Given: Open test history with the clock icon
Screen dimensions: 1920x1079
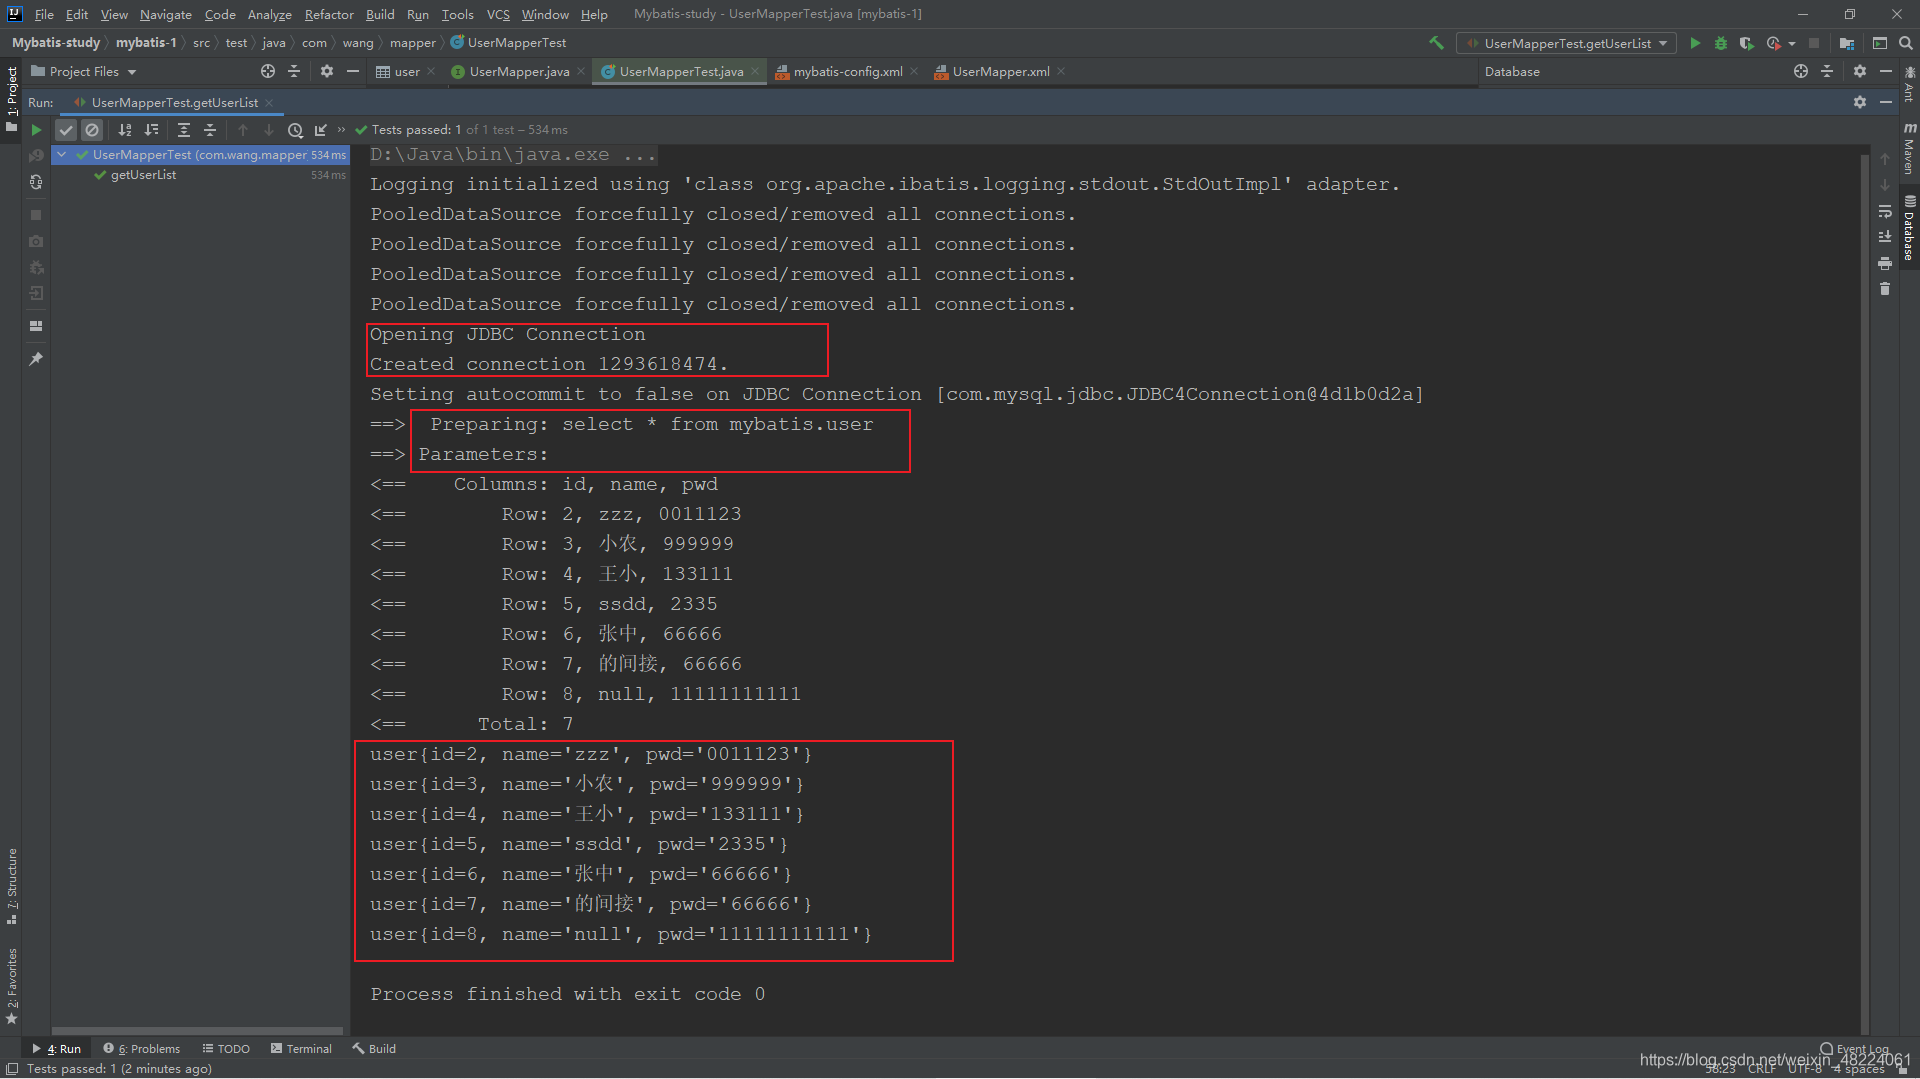Looking at the screenshot, I should pyautogui.click(x=295, y=130).
